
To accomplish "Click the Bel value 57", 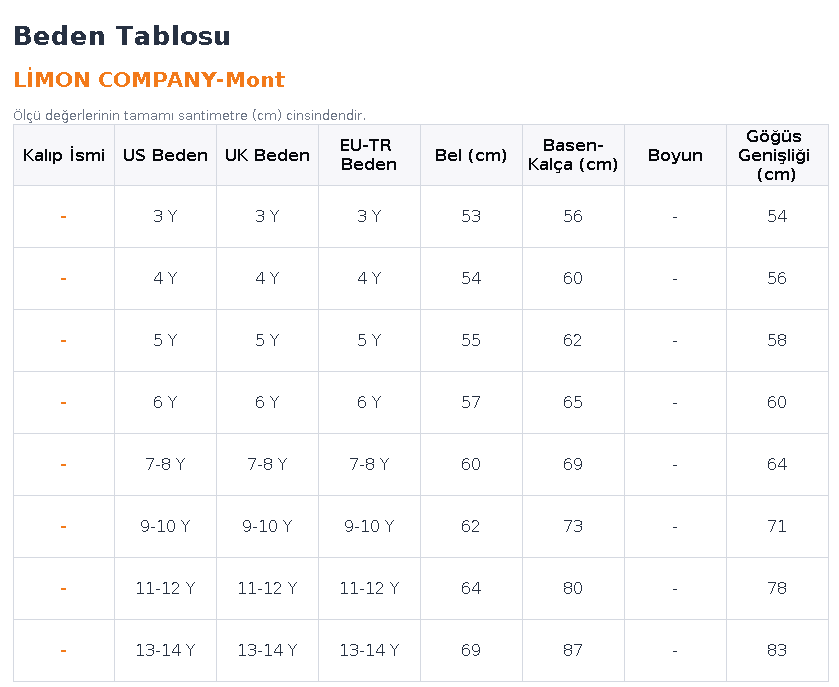I will click(471, 402).
